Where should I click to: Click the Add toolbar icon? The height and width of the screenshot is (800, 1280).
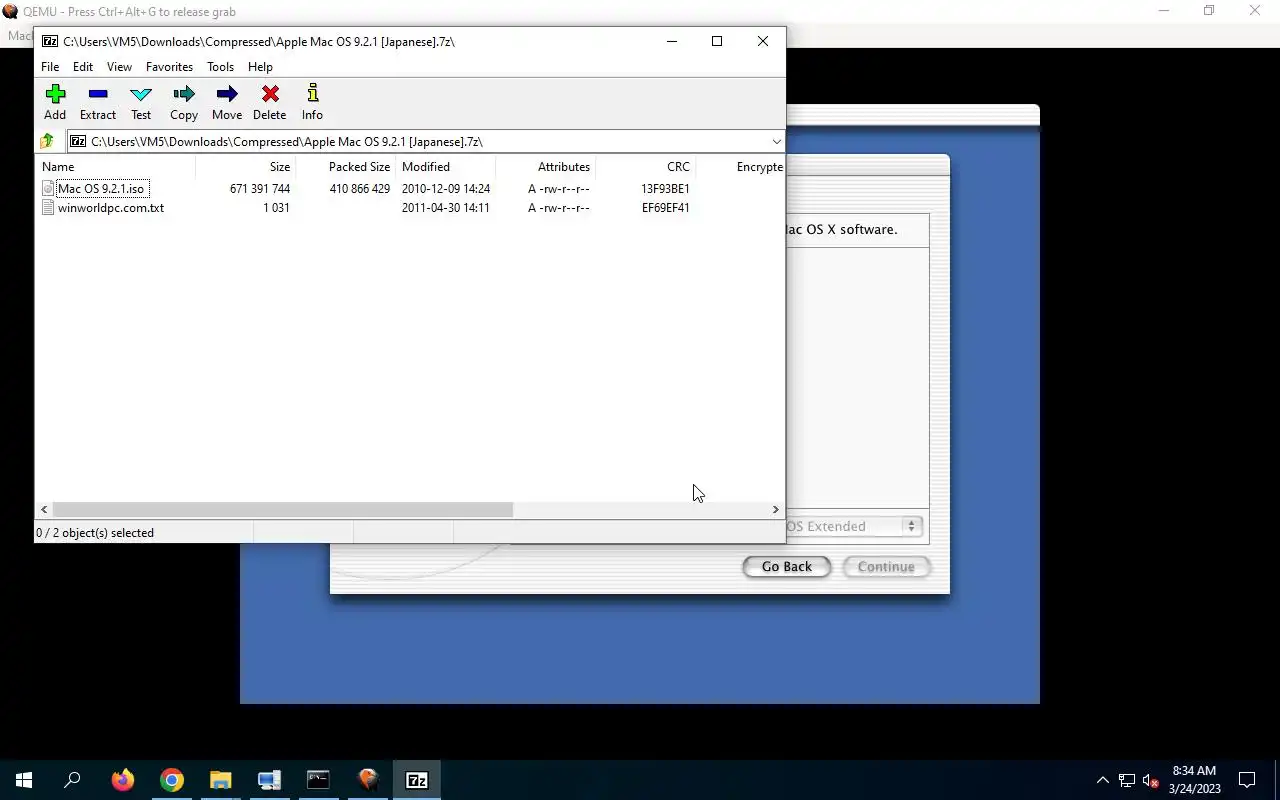[x=55, y=102]
